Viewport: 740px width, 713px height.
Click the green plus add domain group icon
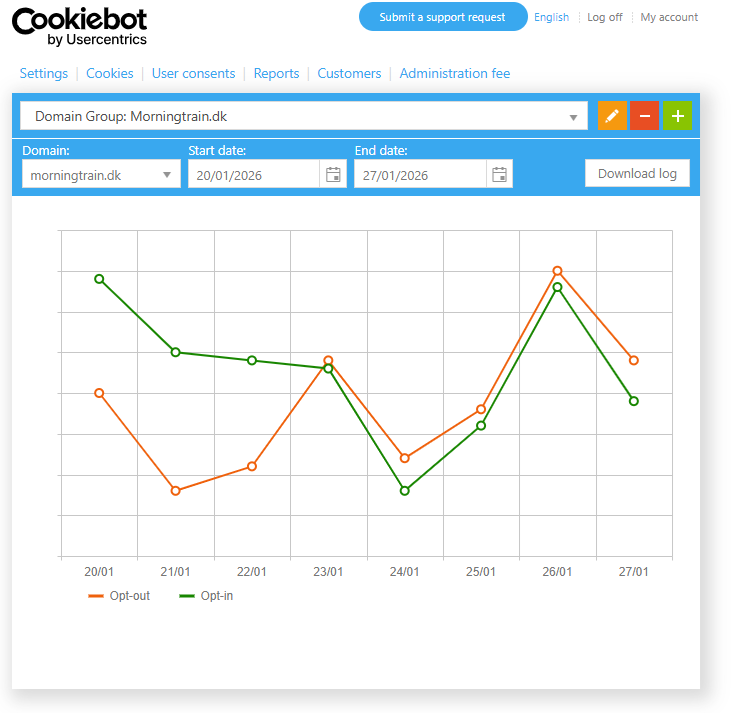click(x=677, y=116)
